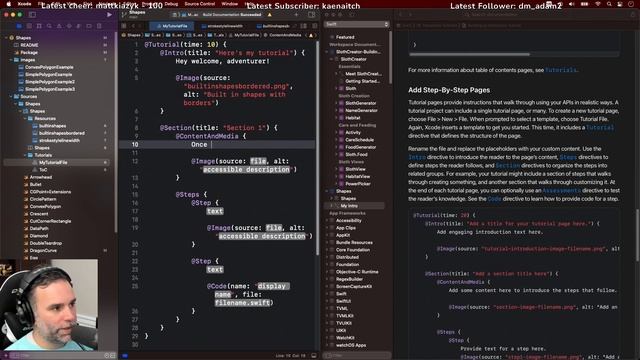Open the Tutorial directive link

[x=600, y=127]
